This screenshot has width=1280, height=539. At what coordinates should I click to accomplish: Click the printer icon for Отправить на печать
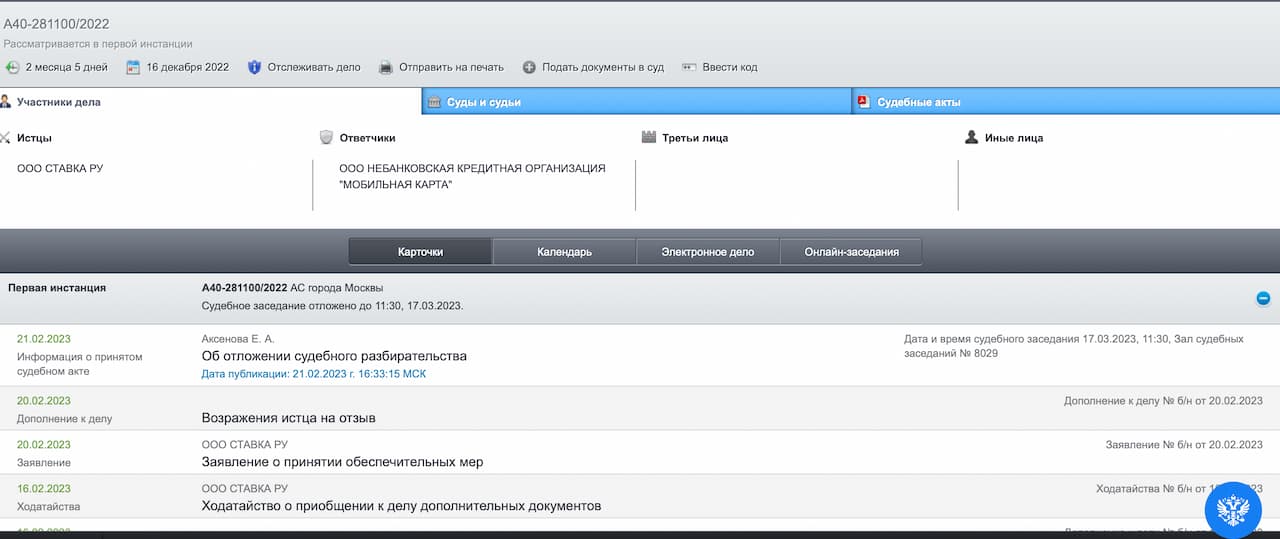pos(386,68)
